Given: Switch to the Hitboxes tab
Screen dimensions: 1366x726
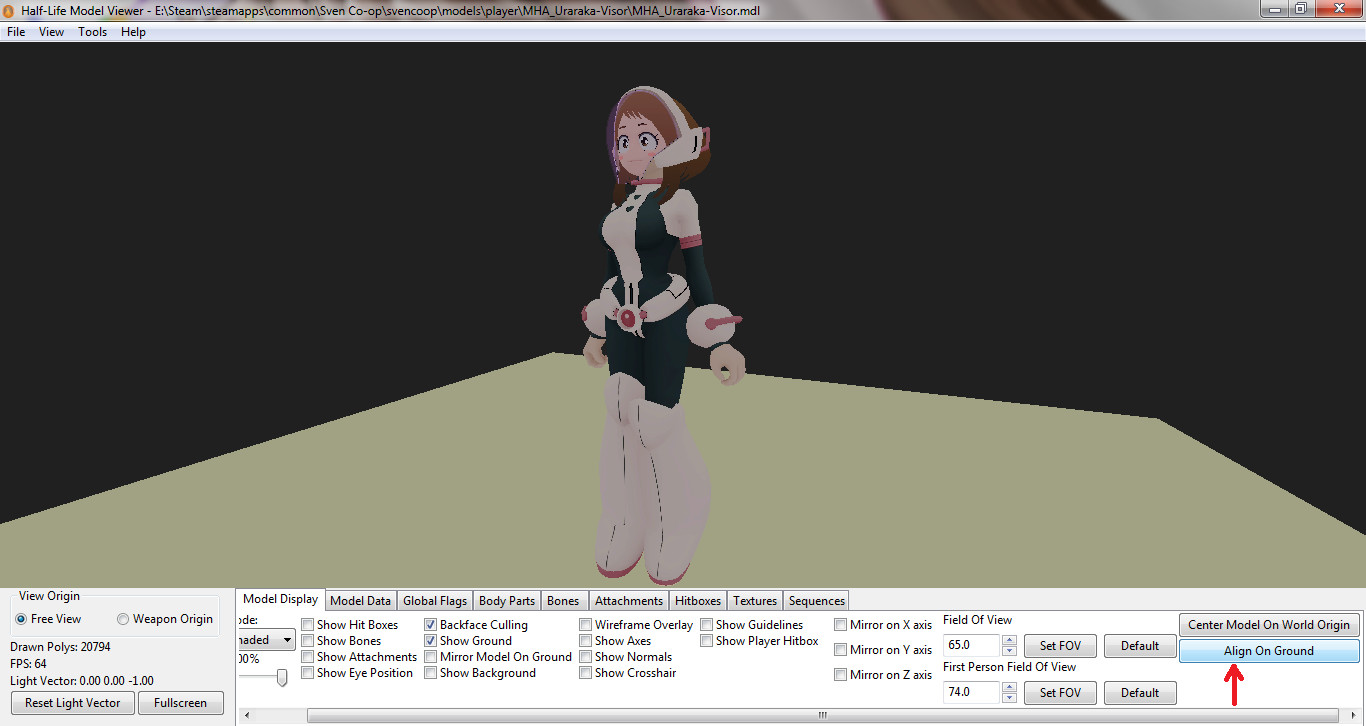Looking at the screenshot, I should point(698,601).
